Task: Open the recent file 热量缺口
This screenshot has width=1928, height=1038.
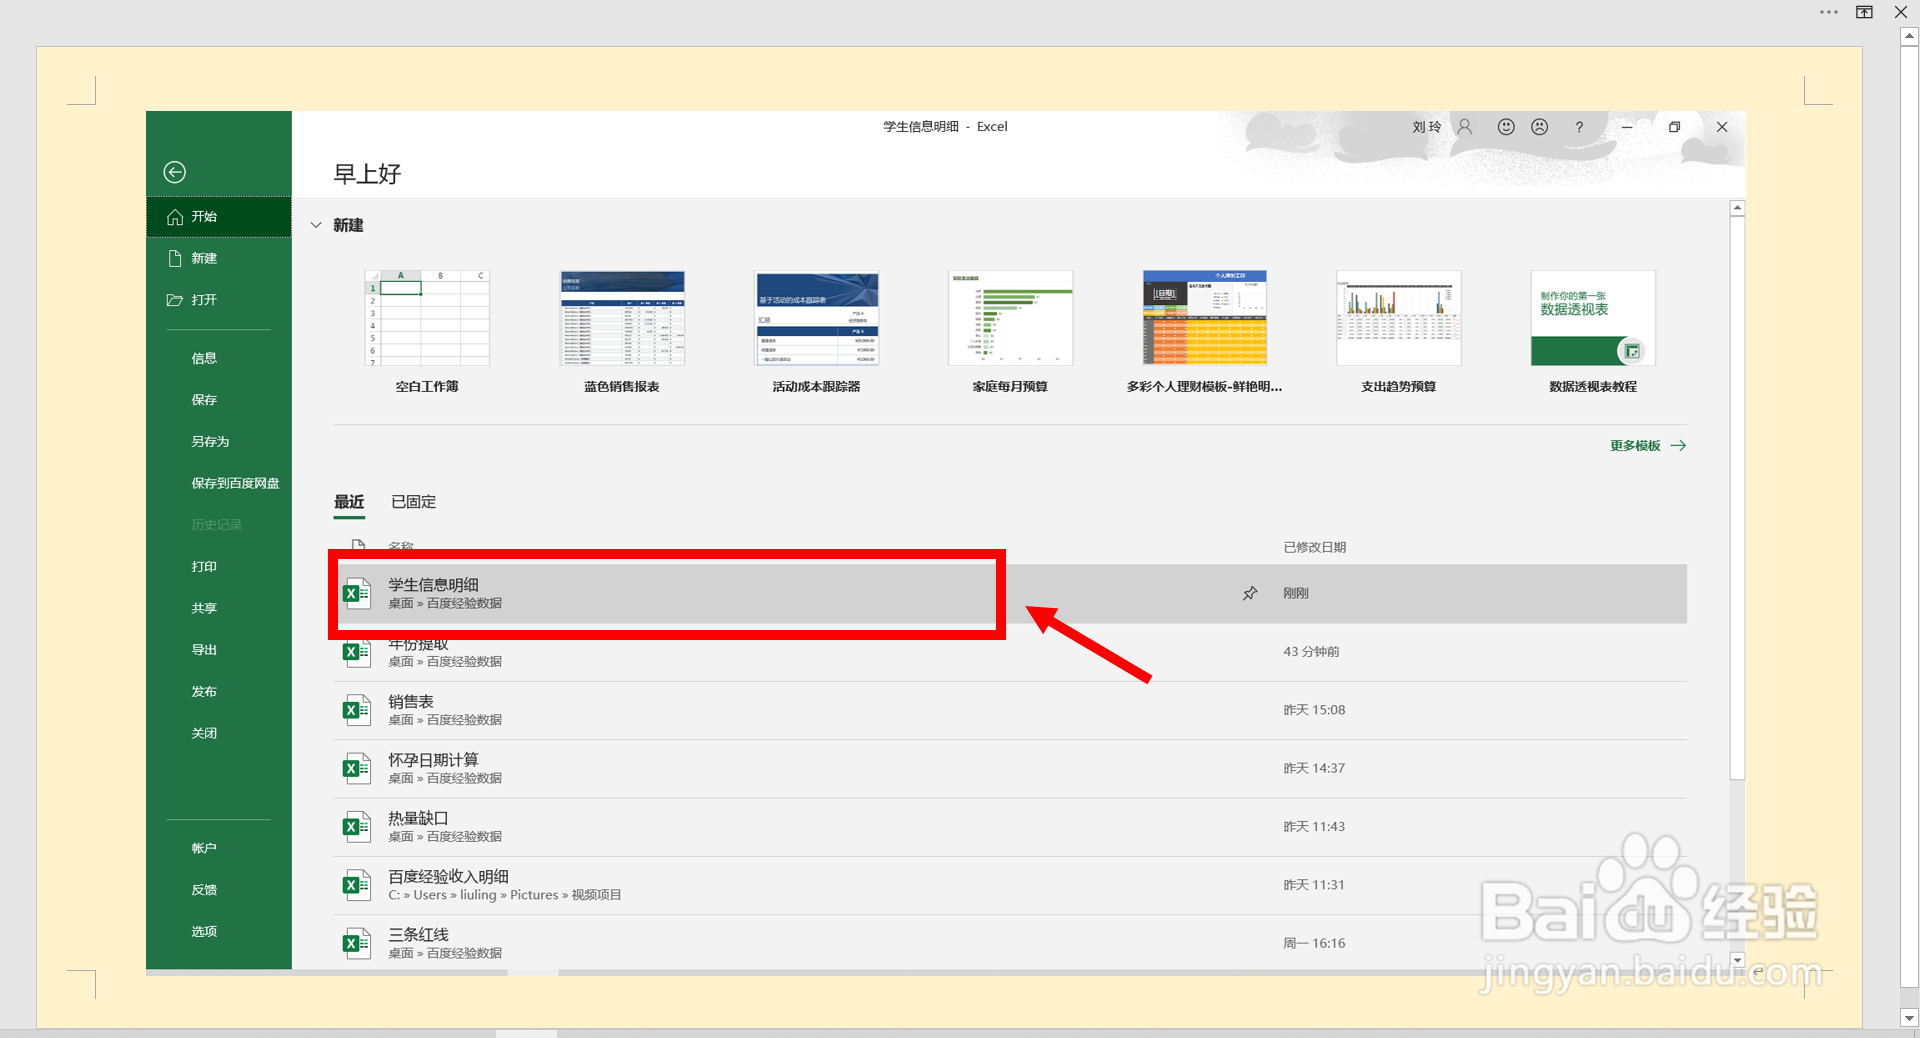Action: click(x=1010, y=827)
